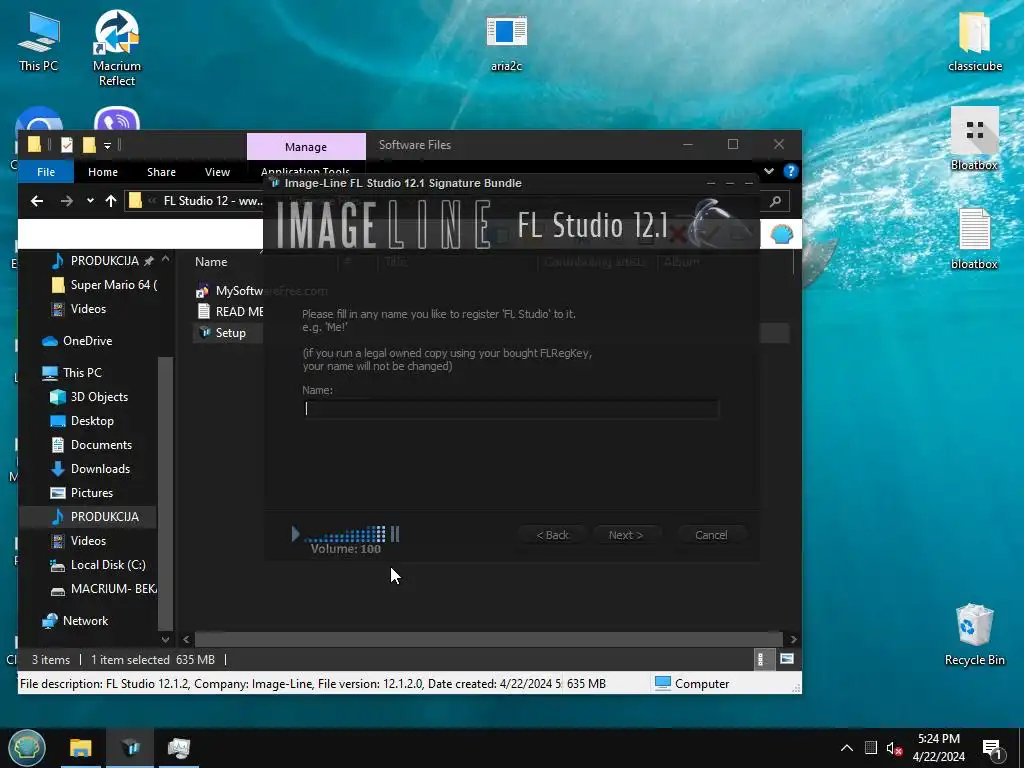Screen dimensions: 1024x768
Task: Open the Start menu shell button
Action: point(27,748)
